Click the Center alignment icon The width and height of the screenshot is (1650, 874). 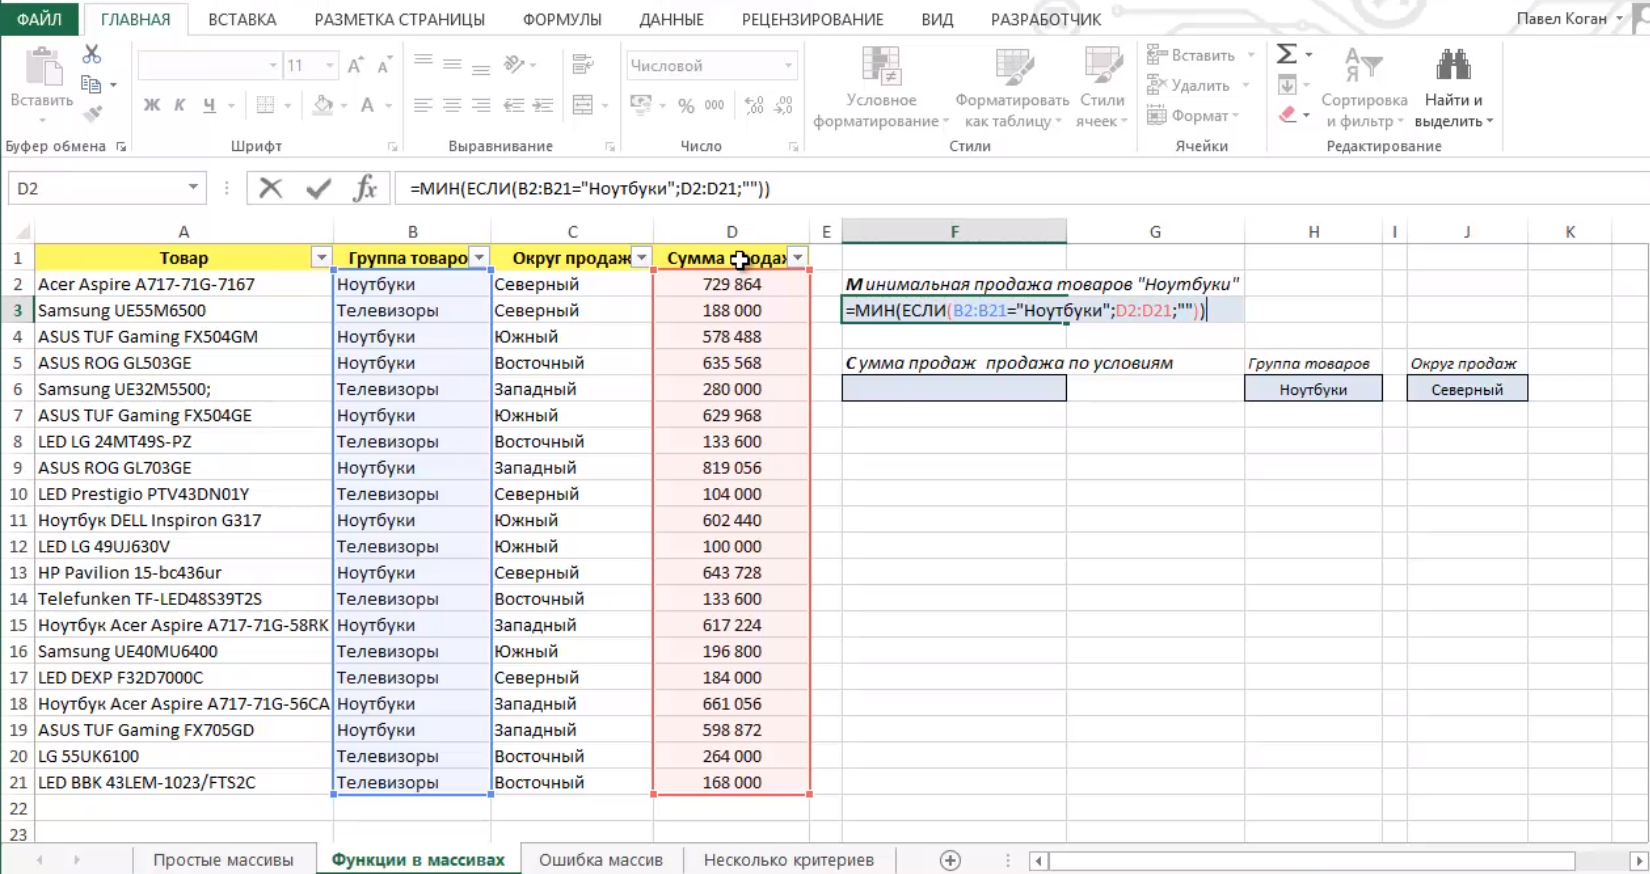coord(452,105)
